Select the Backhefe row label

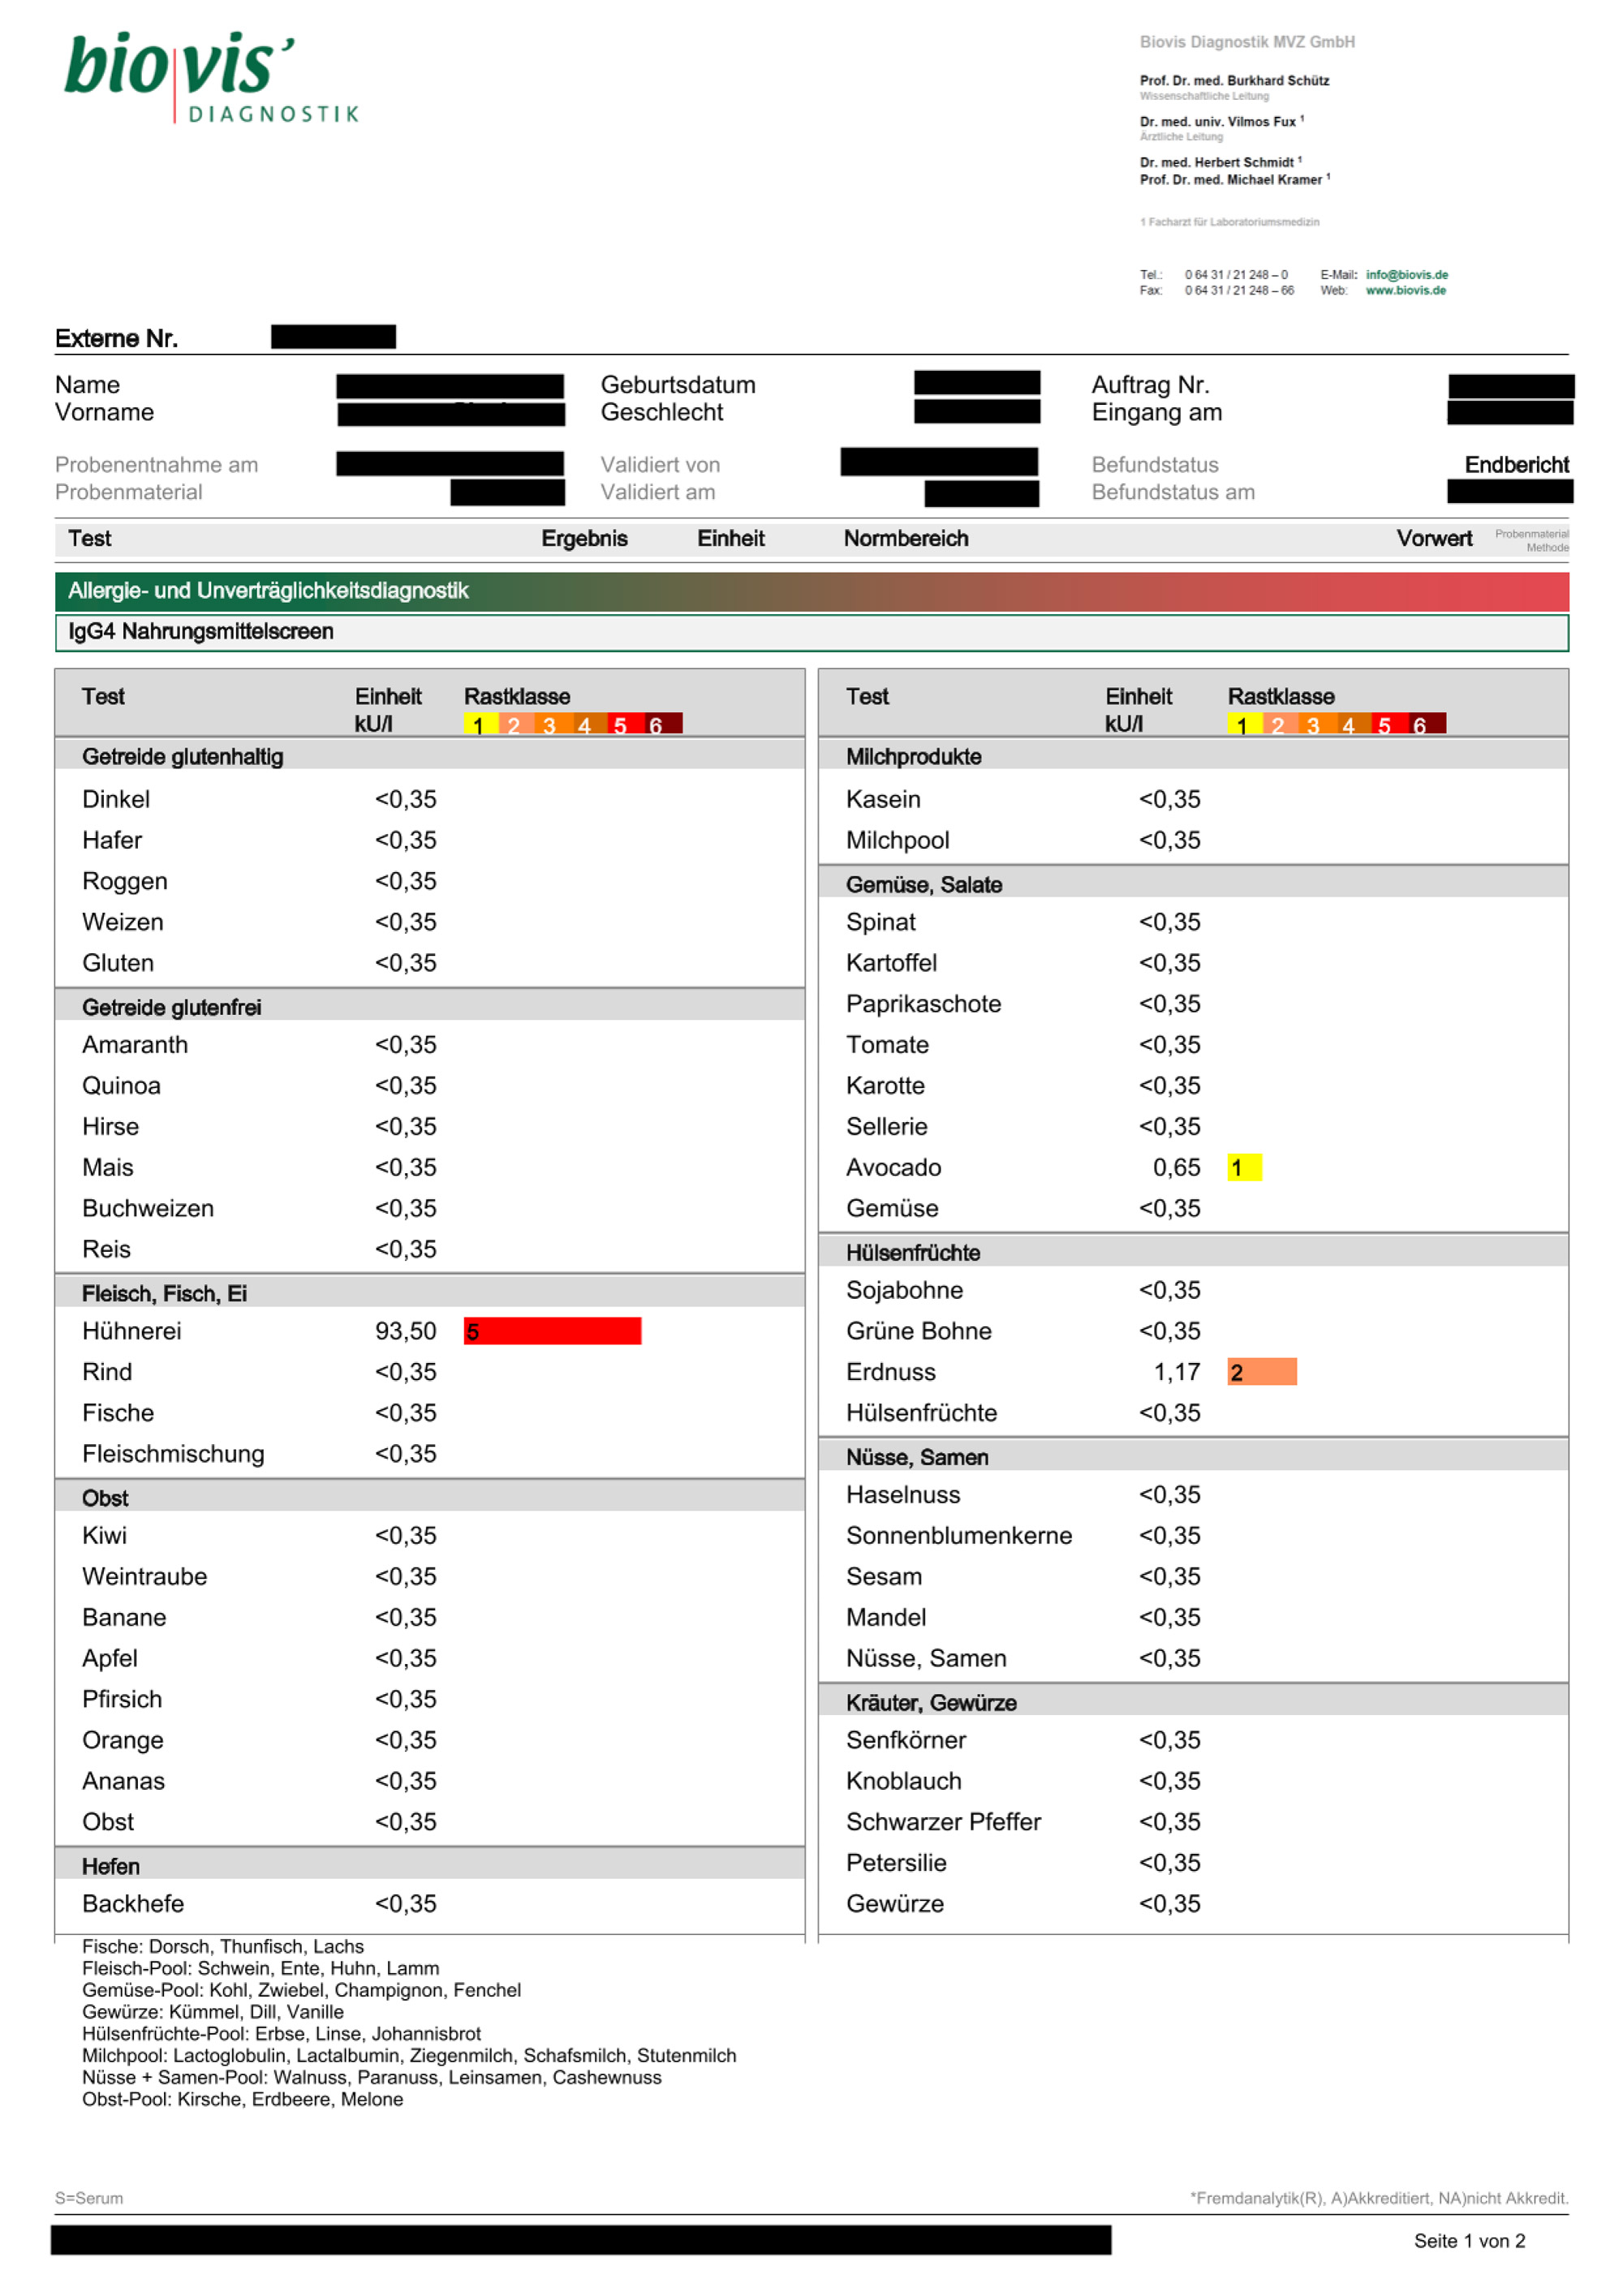[x=133, y=1904]
